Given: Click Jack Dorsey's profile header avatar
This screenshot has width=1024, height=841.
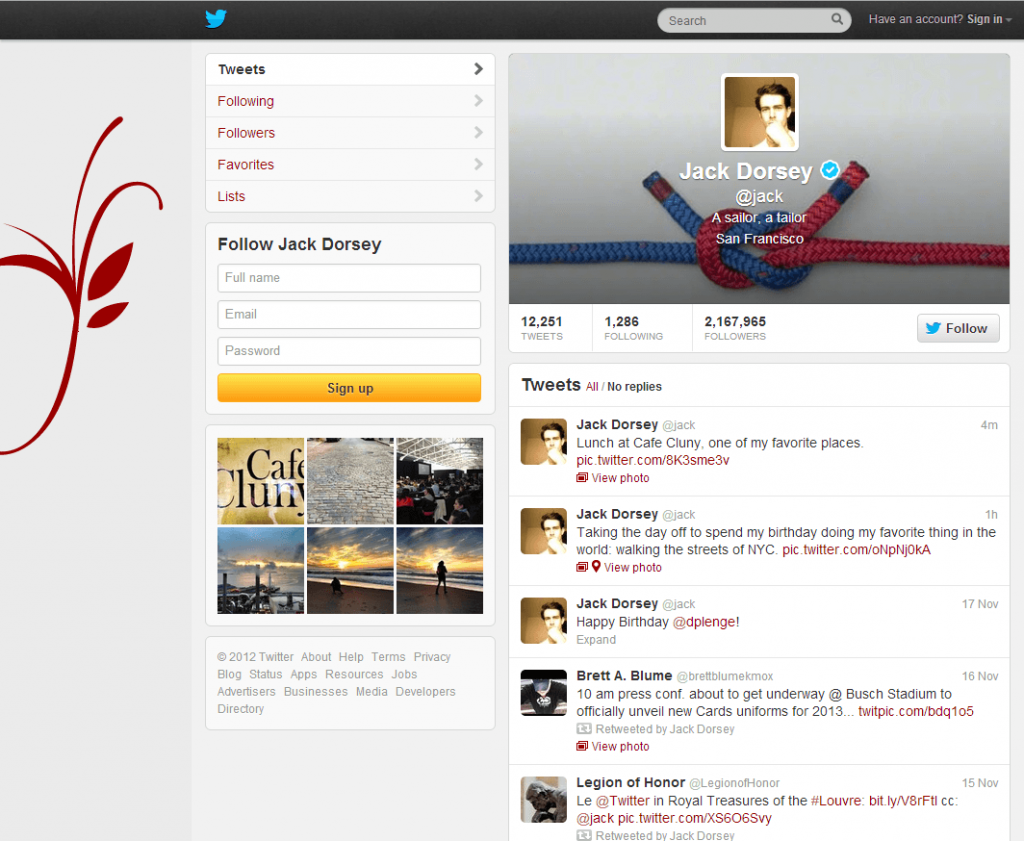Looking at the screenshot, I should [x=760, y=112].
